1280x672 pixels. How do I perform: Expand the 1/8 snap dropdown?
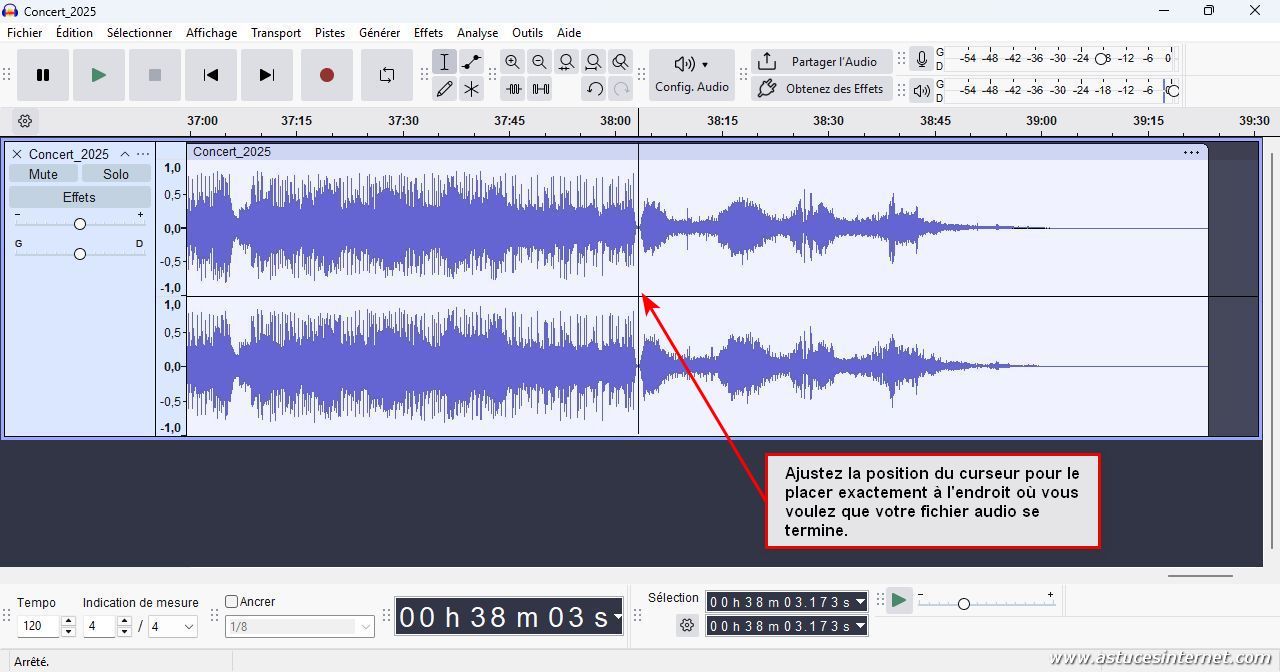[365, 627]
